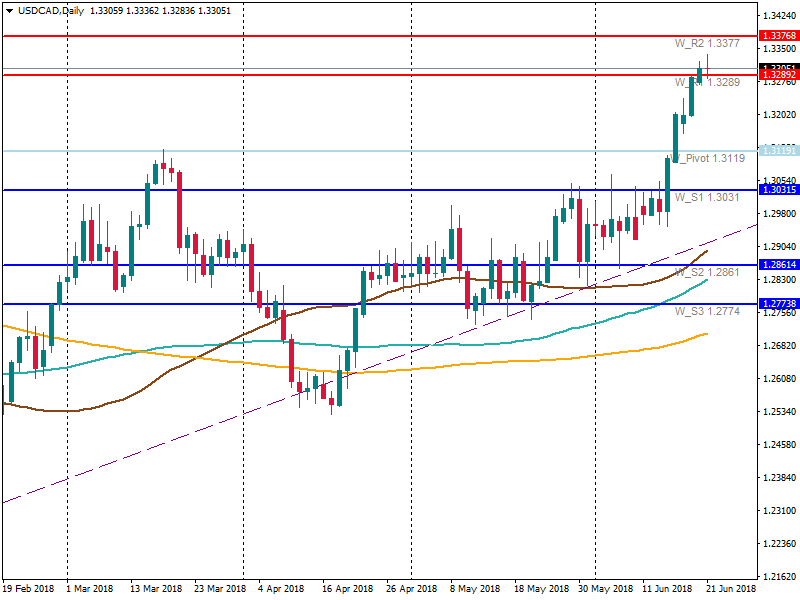
Task: Click the 1.33768 red price tag
Action: 777,36
